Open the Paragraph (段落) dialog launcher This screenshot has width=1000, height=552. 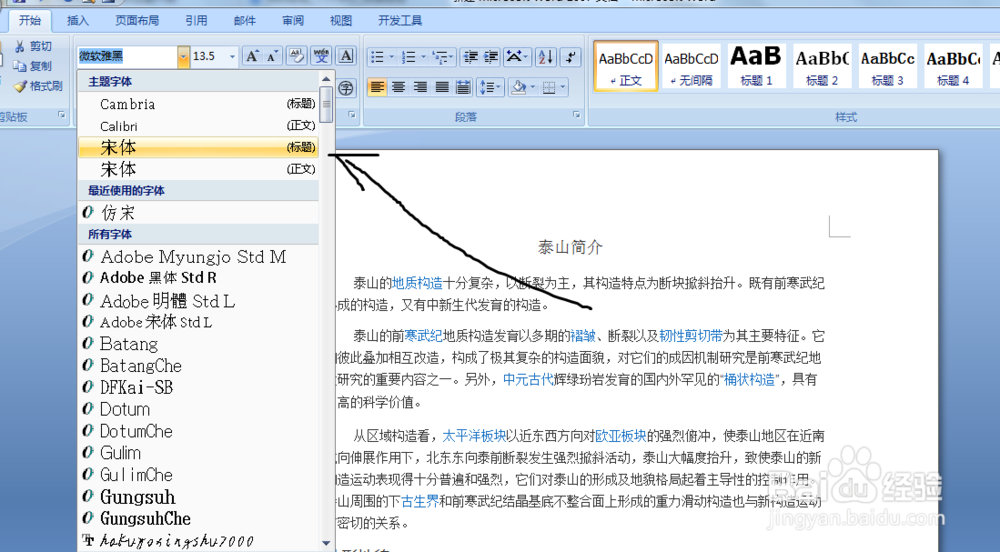tap(577, 115)
